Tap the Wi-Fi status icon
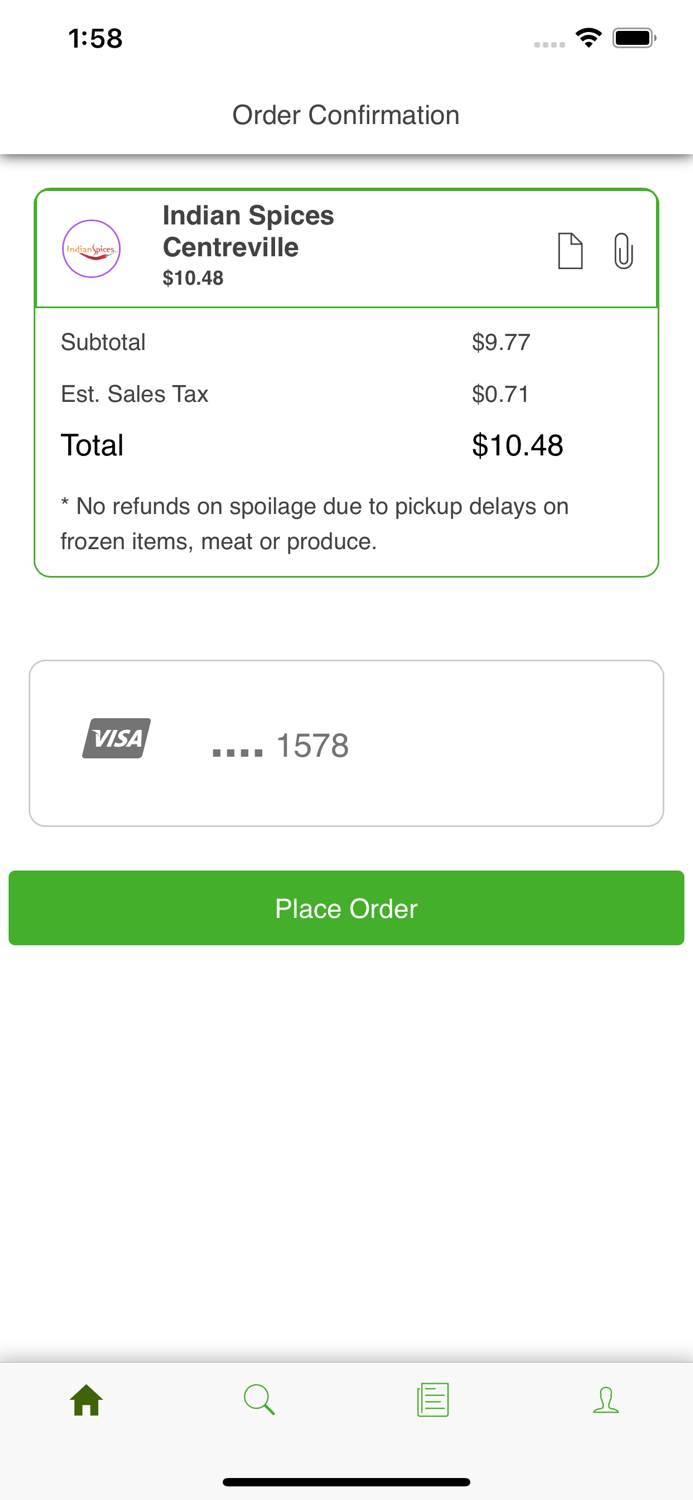693x1500 pixels. pos(589,38)
